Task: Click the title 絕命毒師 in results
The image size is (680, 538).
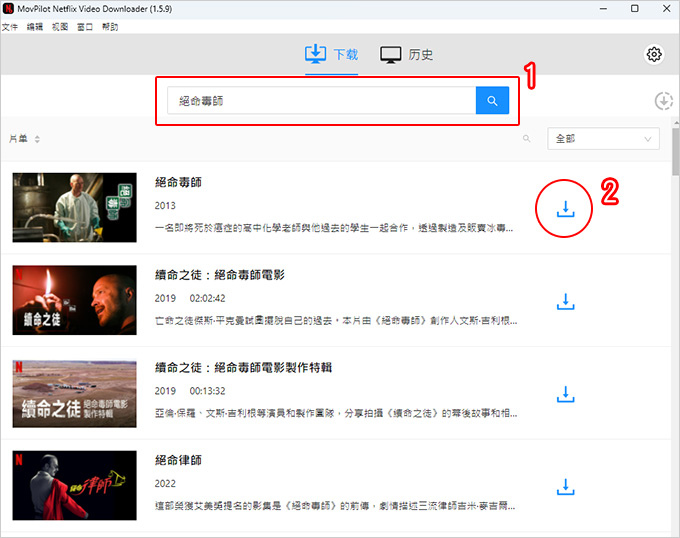Action: [178, 182]
